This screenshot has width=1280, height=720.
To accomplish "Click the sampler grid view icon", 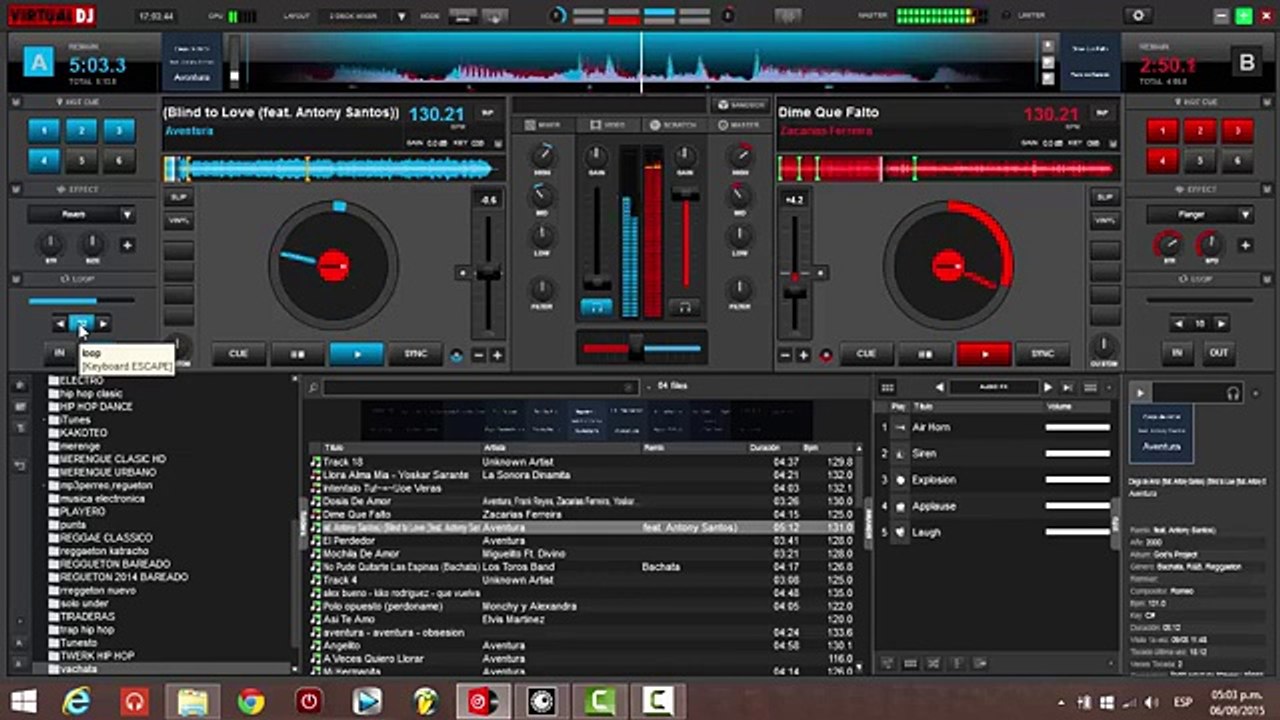I will 886,387.
